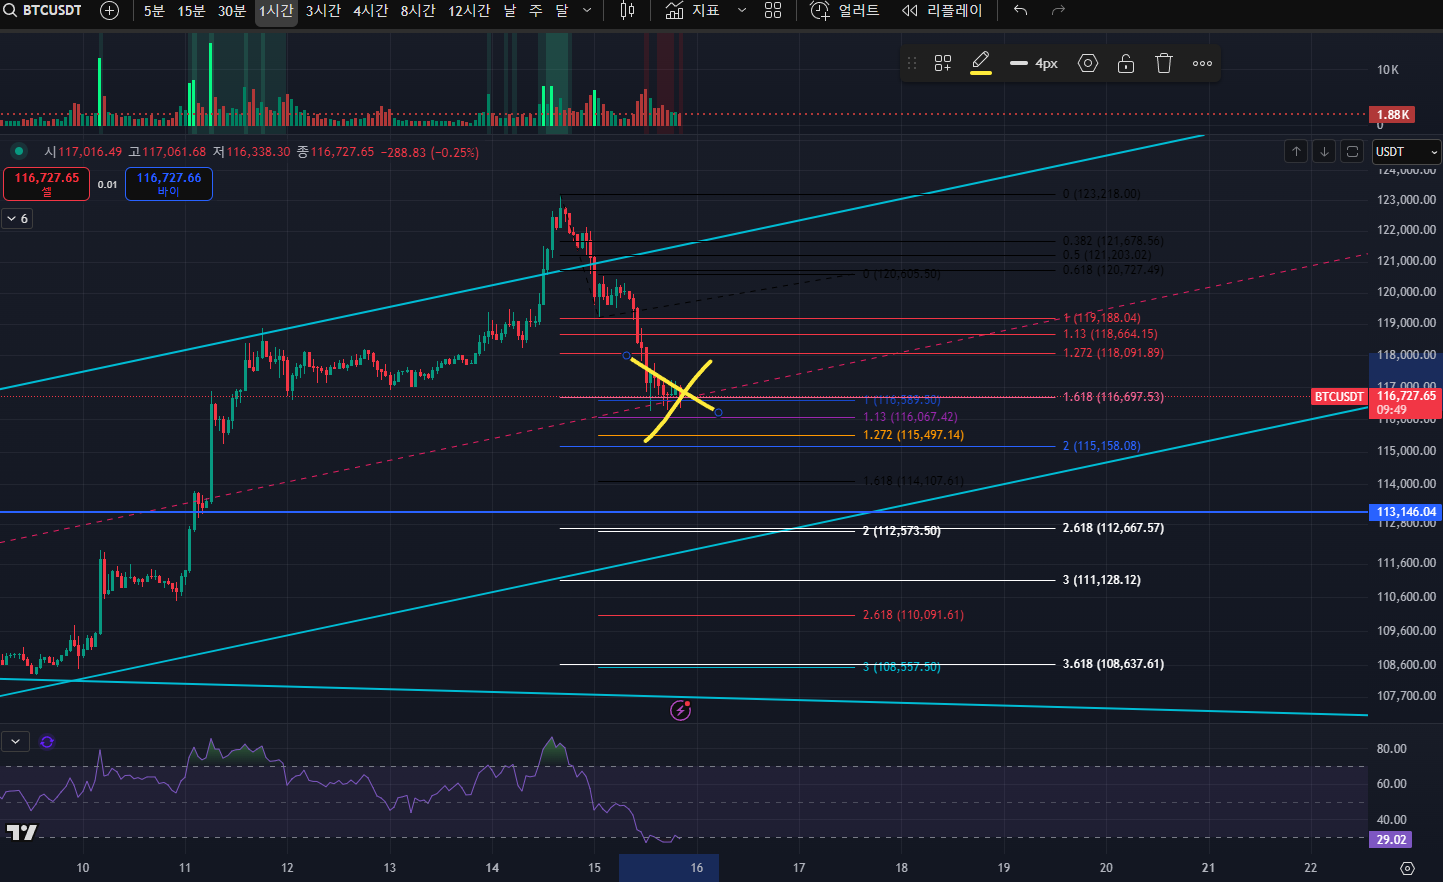Click the highlighted date range on the time axis

click(x=668, y=867)
